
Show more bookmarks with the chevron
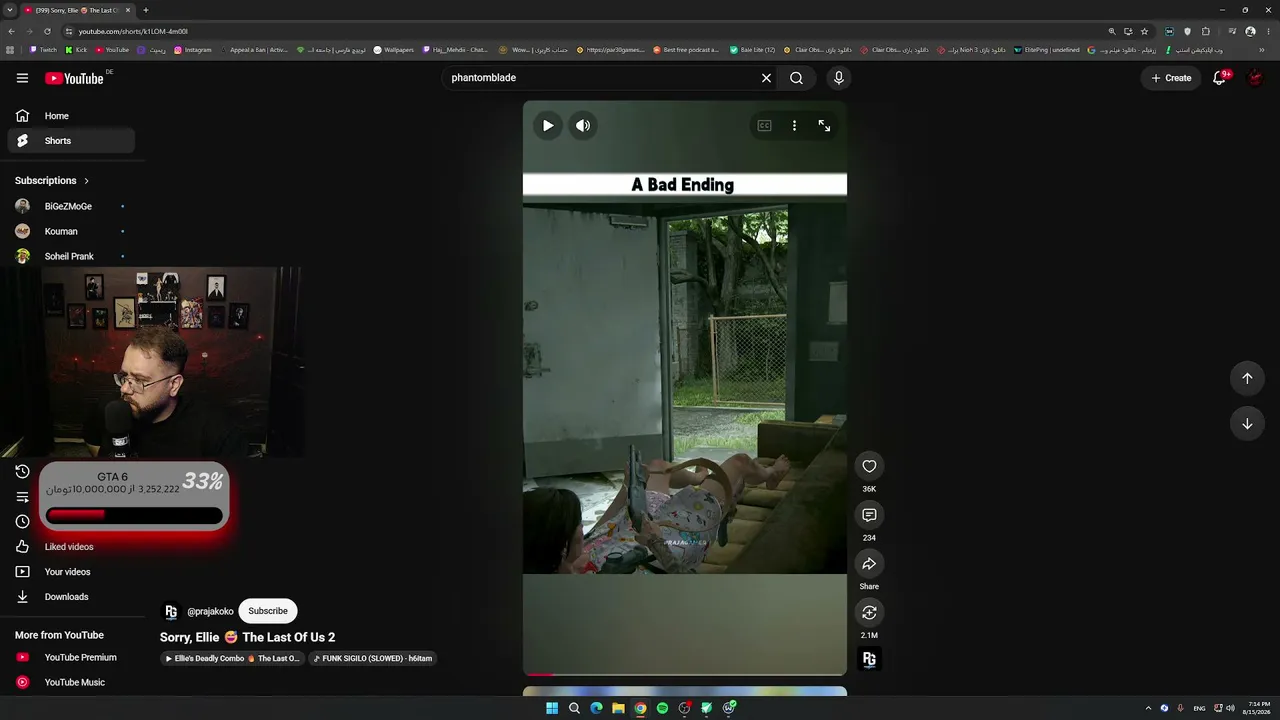click(1261, 50)
